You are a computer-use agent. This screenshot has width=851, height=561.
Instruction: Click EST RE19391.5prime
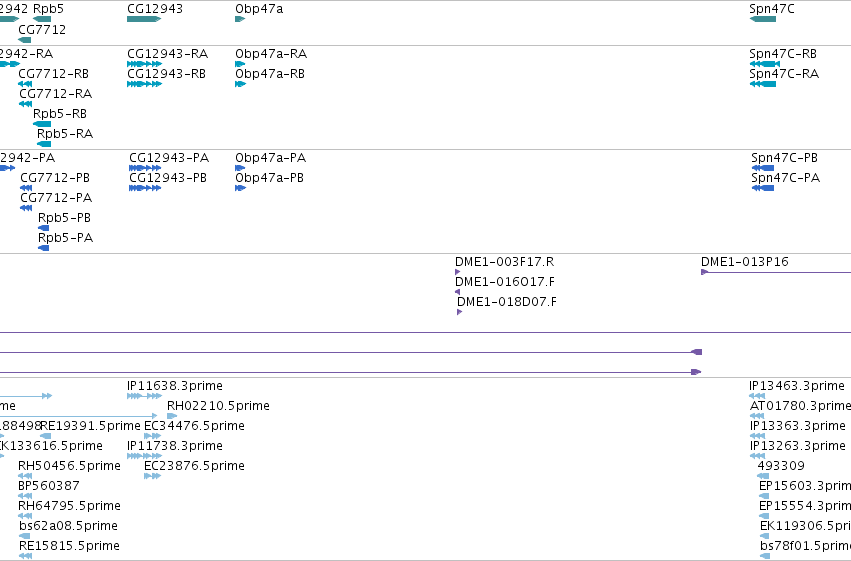click(x=46, y=436)
